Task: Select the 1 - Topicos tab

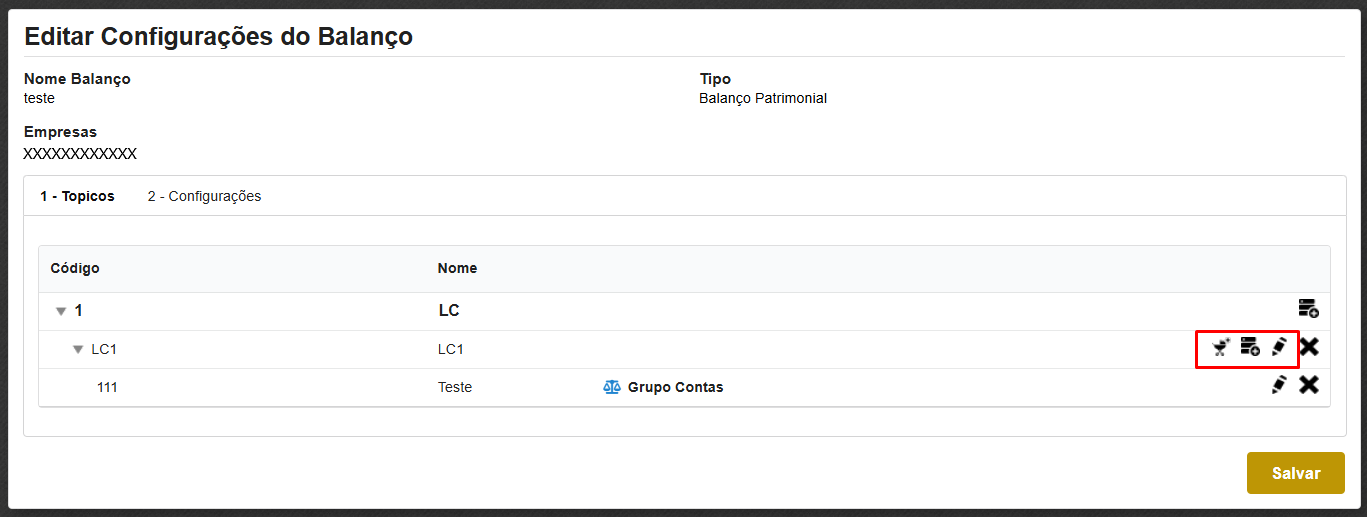Action: point(77,196)
